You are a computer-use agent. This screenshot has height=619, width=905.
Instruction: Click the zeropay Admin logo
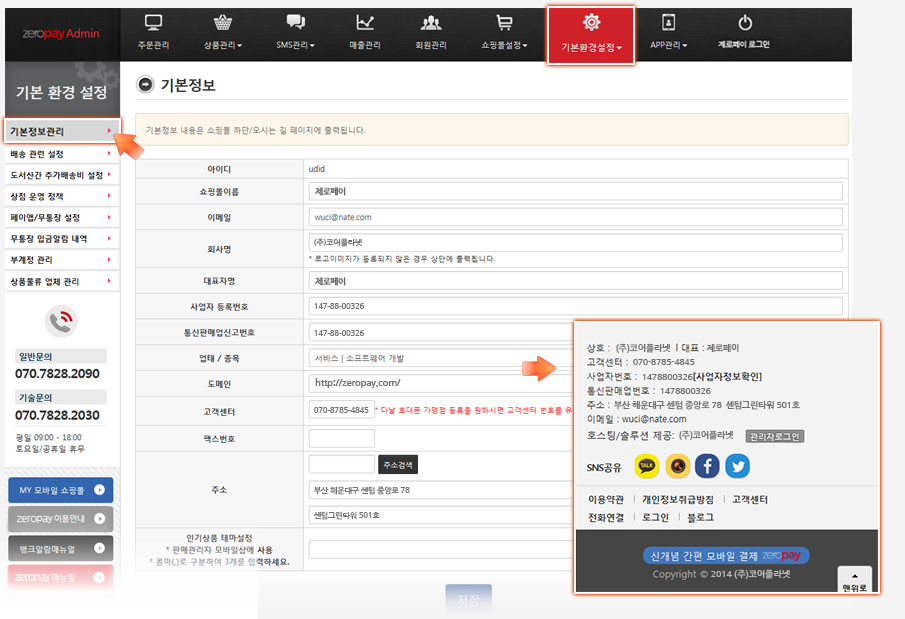pyautogui.click(x=61, y=33)
